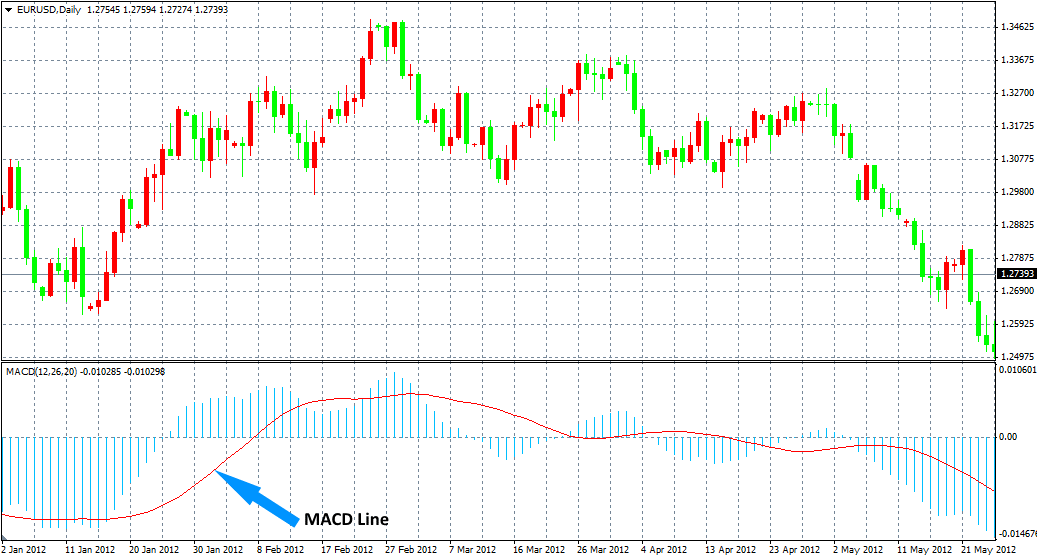Viewport: 1037px width, 558px height.
Task: Select the 11 Jan 2012 date label
Action: 89,550
